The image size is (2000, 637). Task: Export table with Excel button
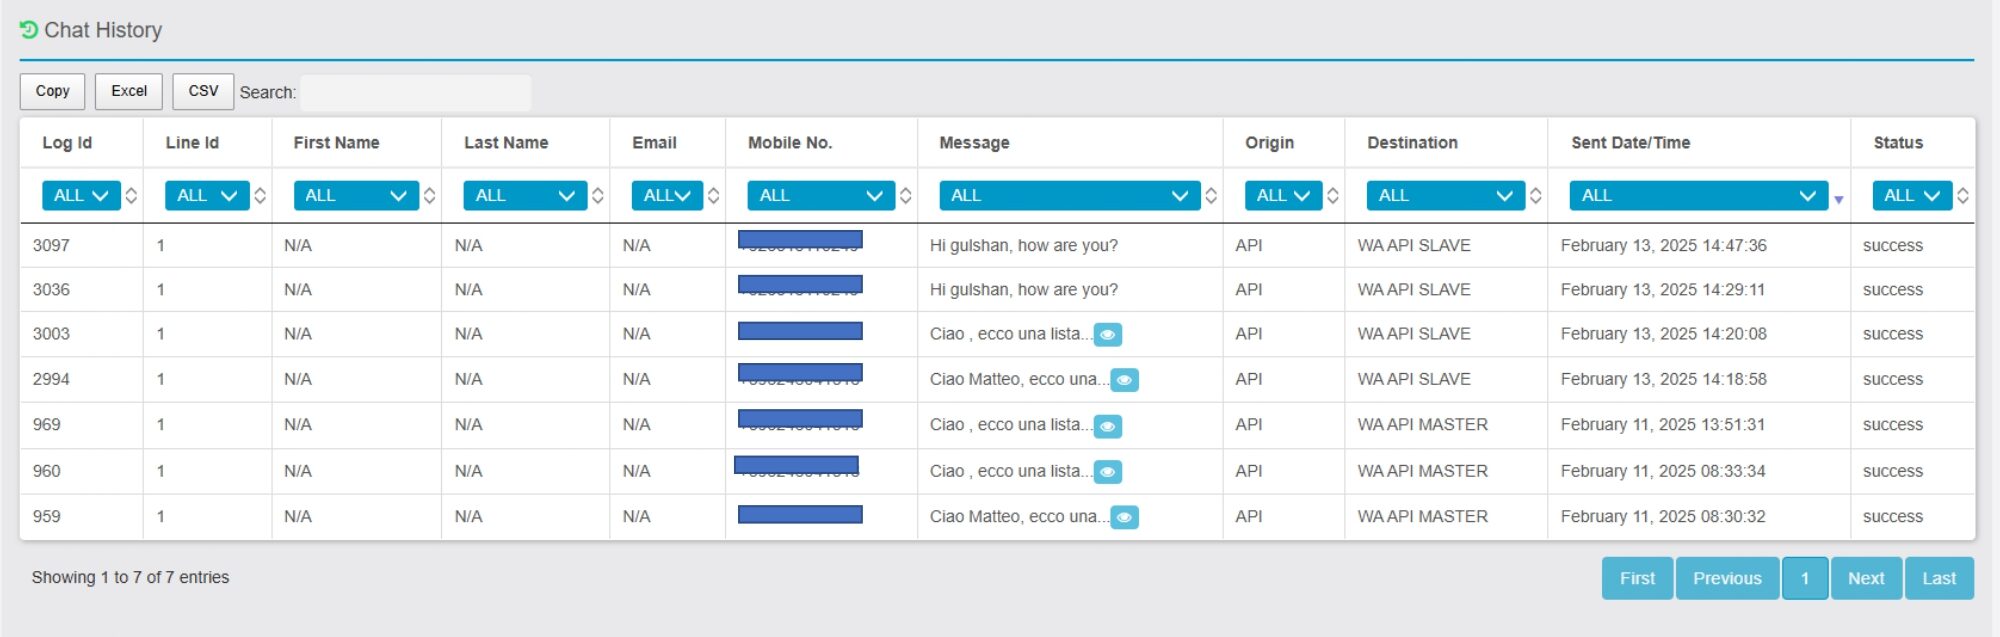[x=129, y=91]
